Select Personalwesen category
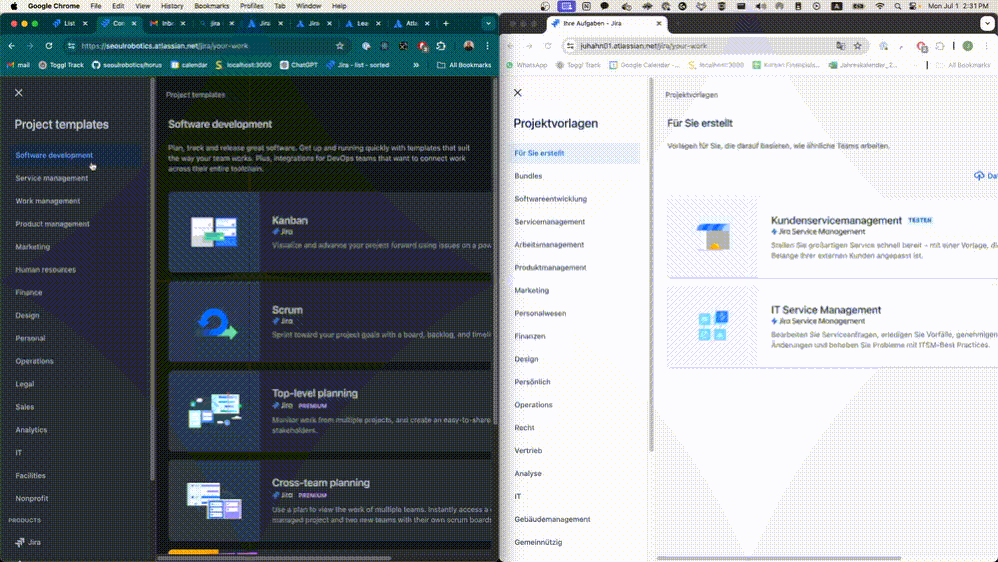This screenshot has width=998, height=562. (x=540, y=313)
